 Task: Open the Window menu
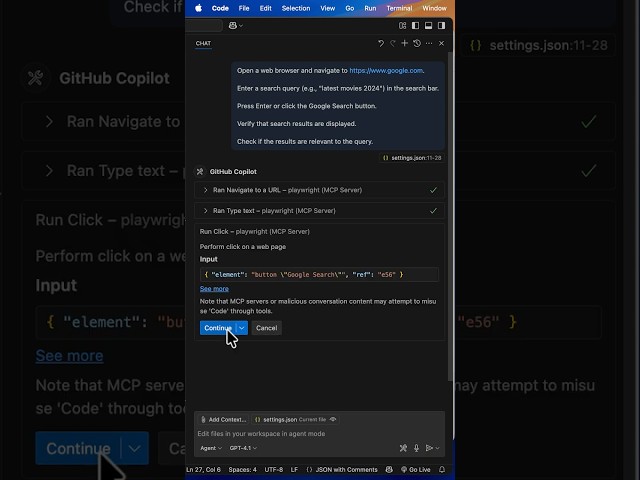pos(434,8)
